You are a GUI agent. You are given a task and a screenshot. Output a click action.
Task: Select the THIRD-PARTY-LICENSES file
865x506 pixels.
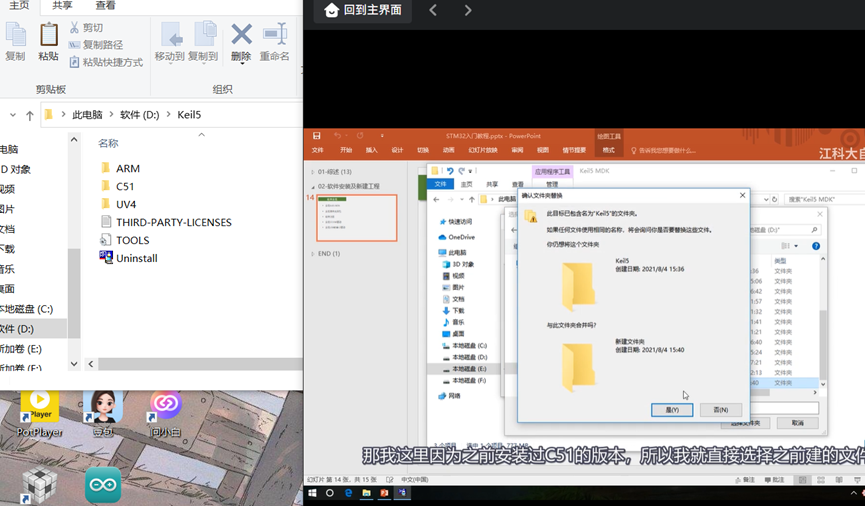pos(166,222)
